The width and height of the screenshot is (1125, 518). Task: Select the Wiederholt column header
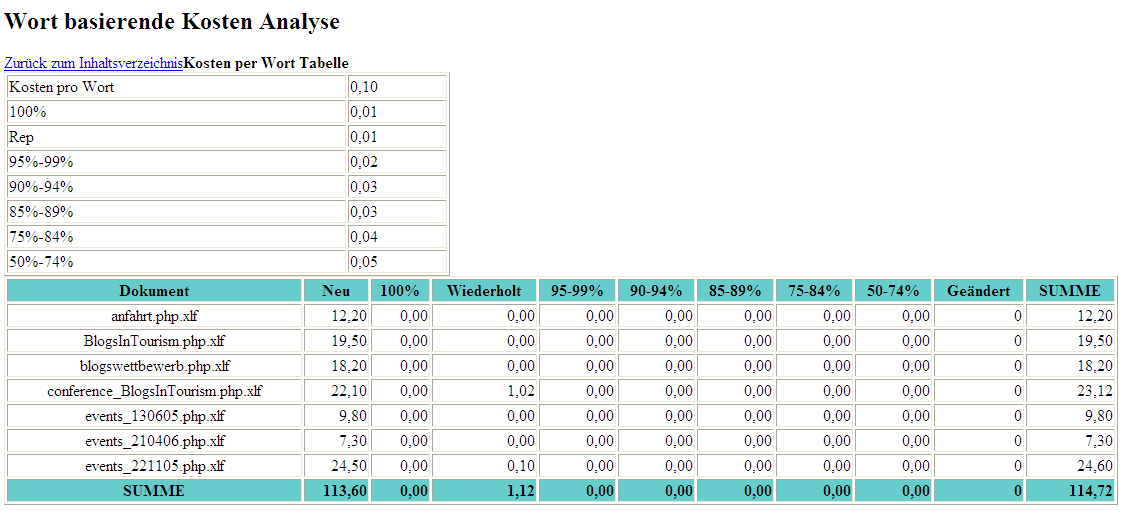484,291
